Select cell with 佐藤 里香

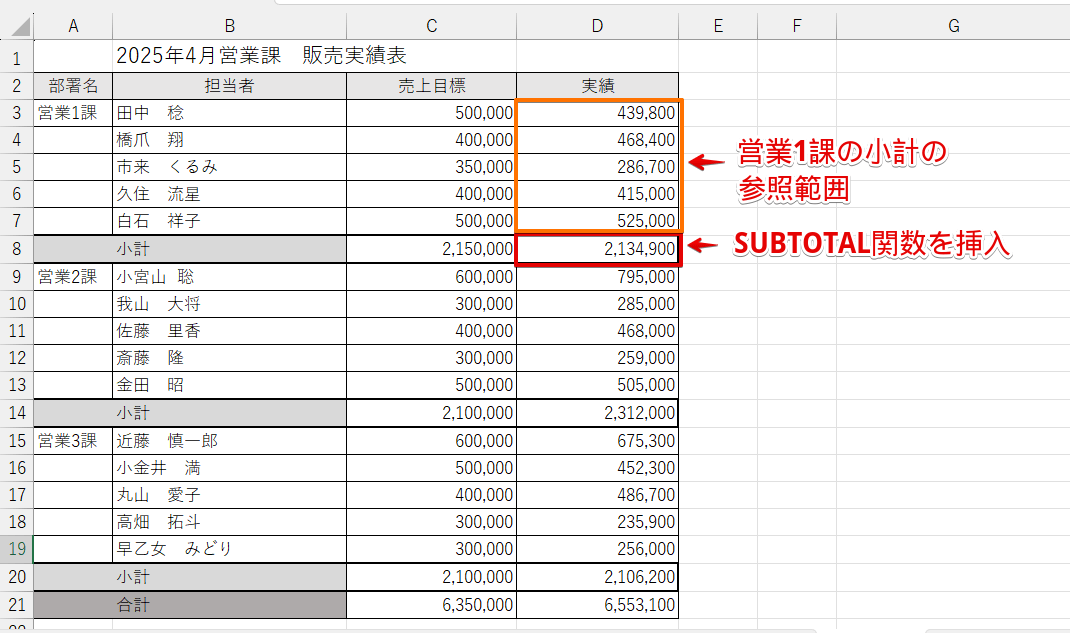pos(229,331)
